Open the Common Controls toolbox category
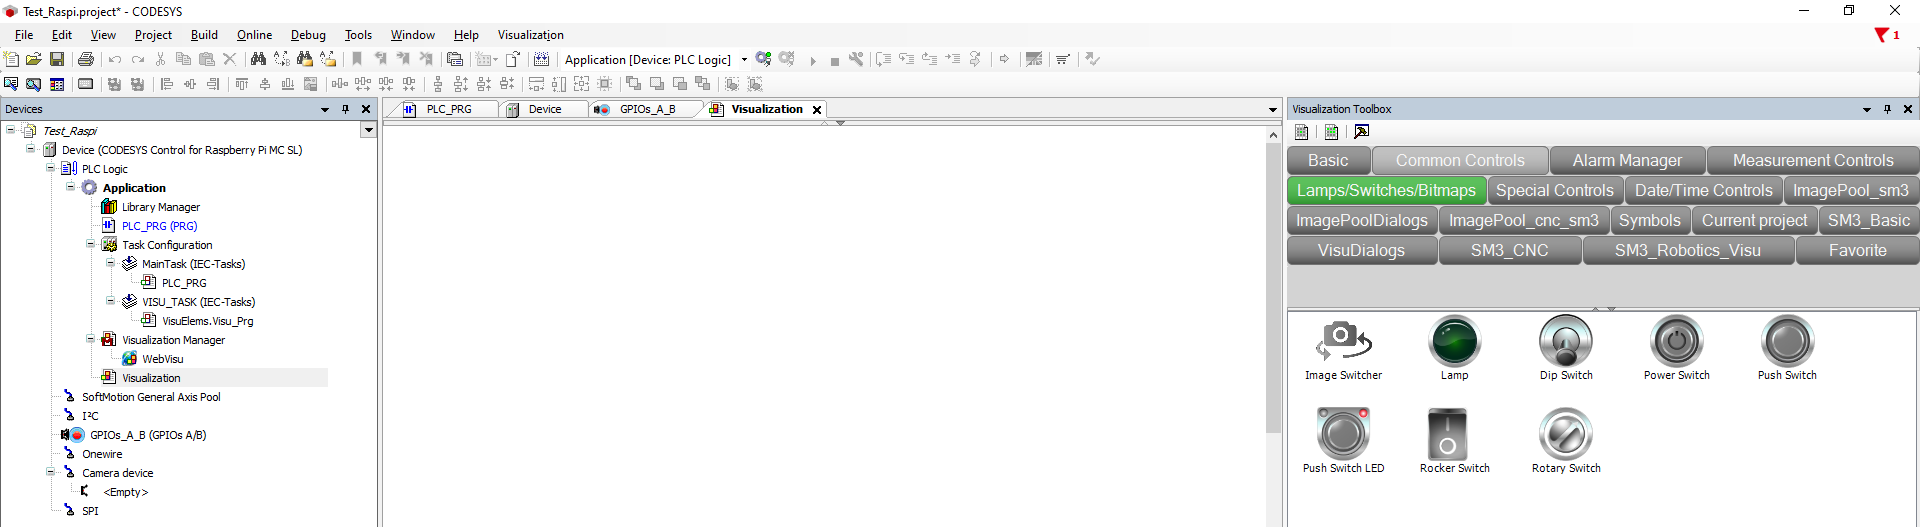This screenshot has height=527, width=1920. coord(1459,161)
